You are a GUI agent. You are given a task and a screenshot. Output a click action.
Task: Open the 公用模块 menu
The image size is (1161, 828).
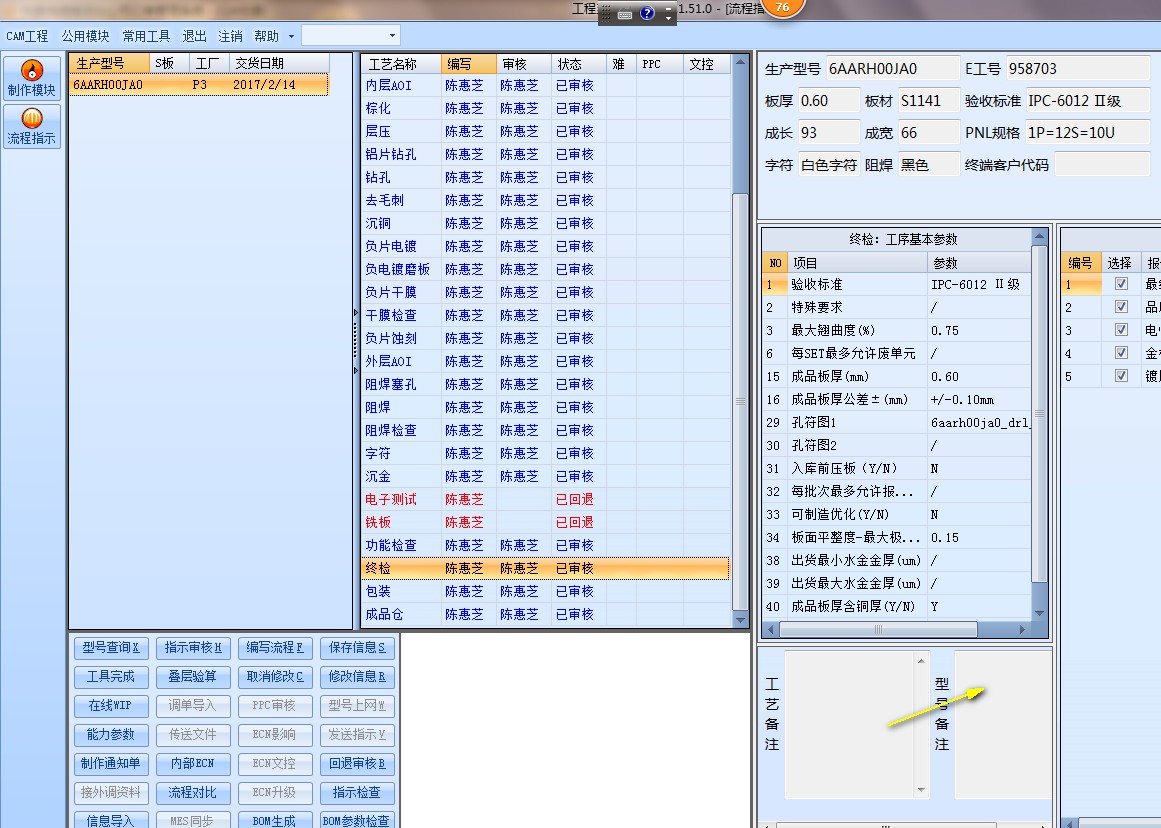coord(85,36)
